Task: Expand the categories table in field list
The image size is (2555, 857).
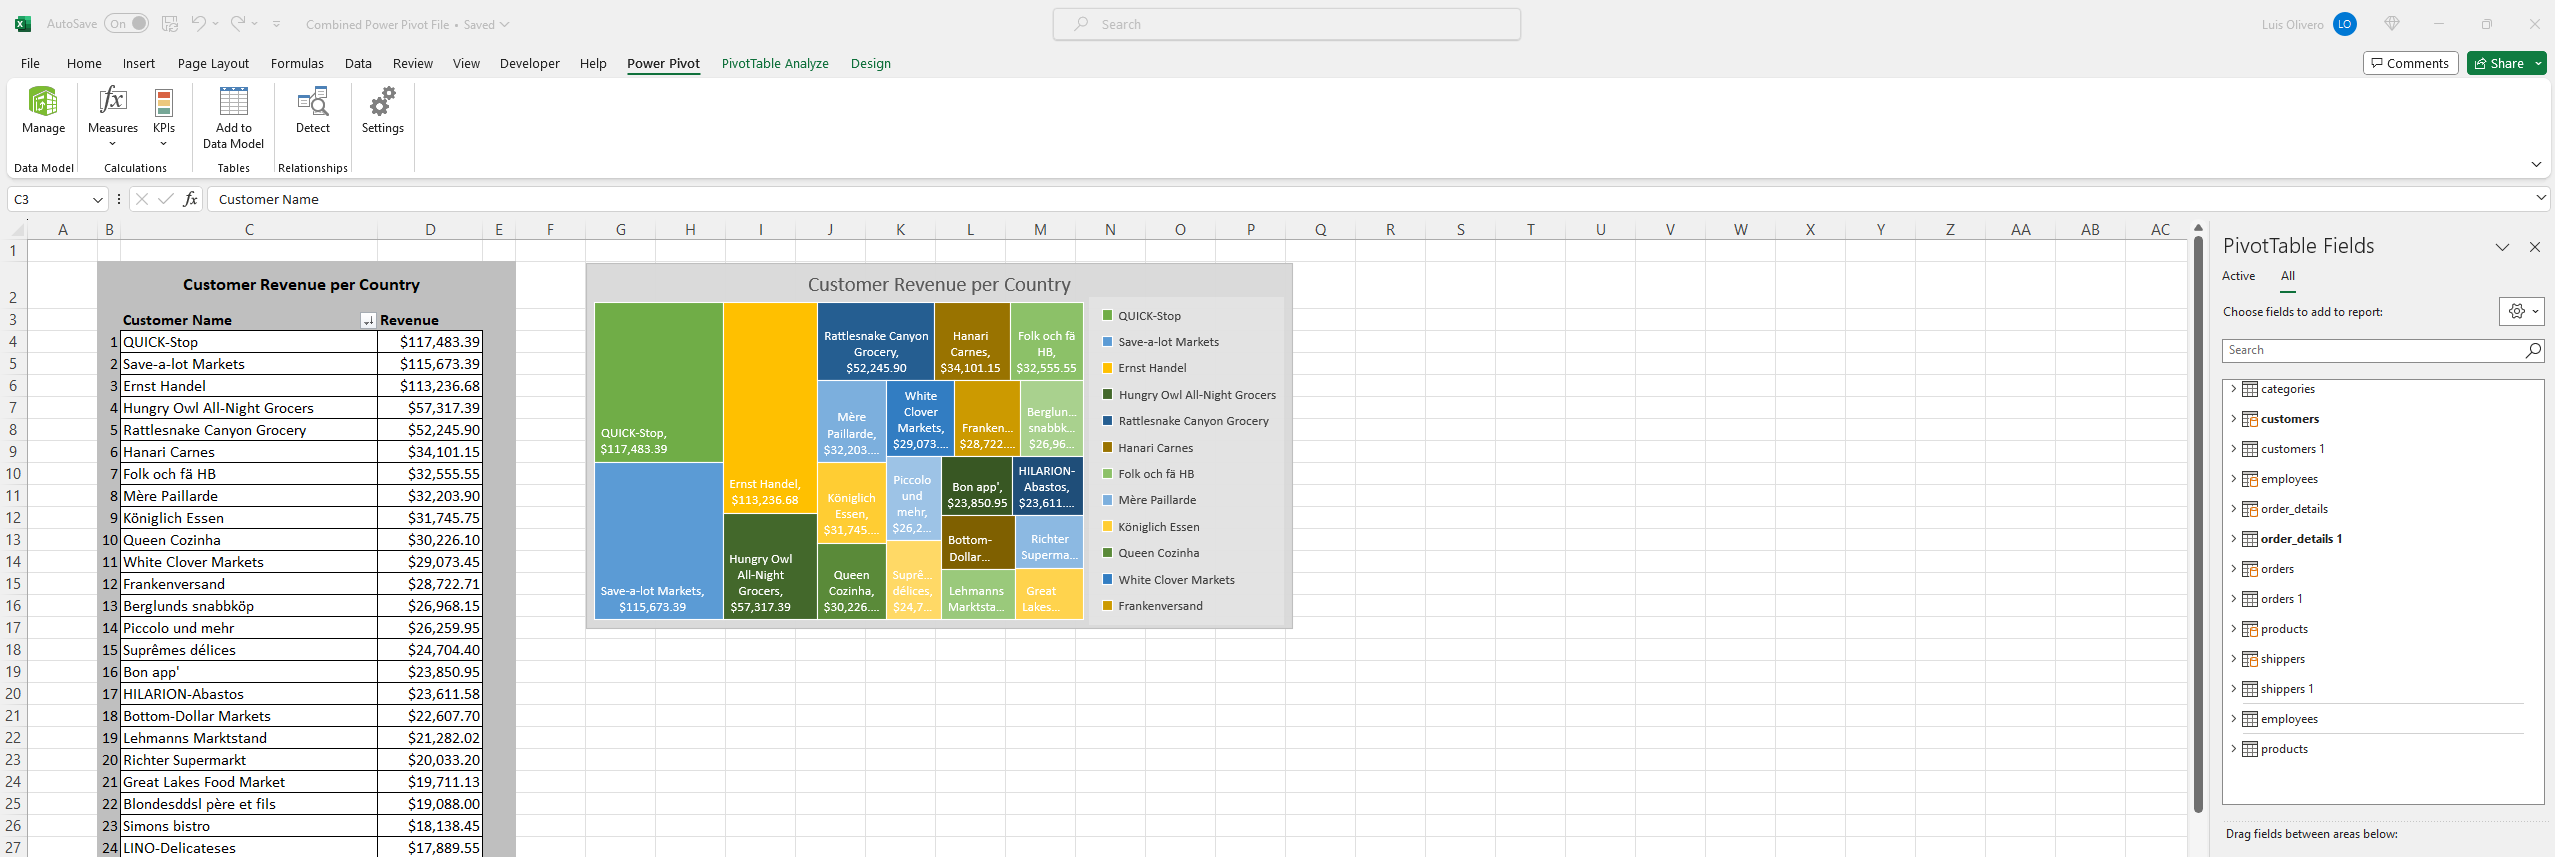Action: pos(2233,389)
